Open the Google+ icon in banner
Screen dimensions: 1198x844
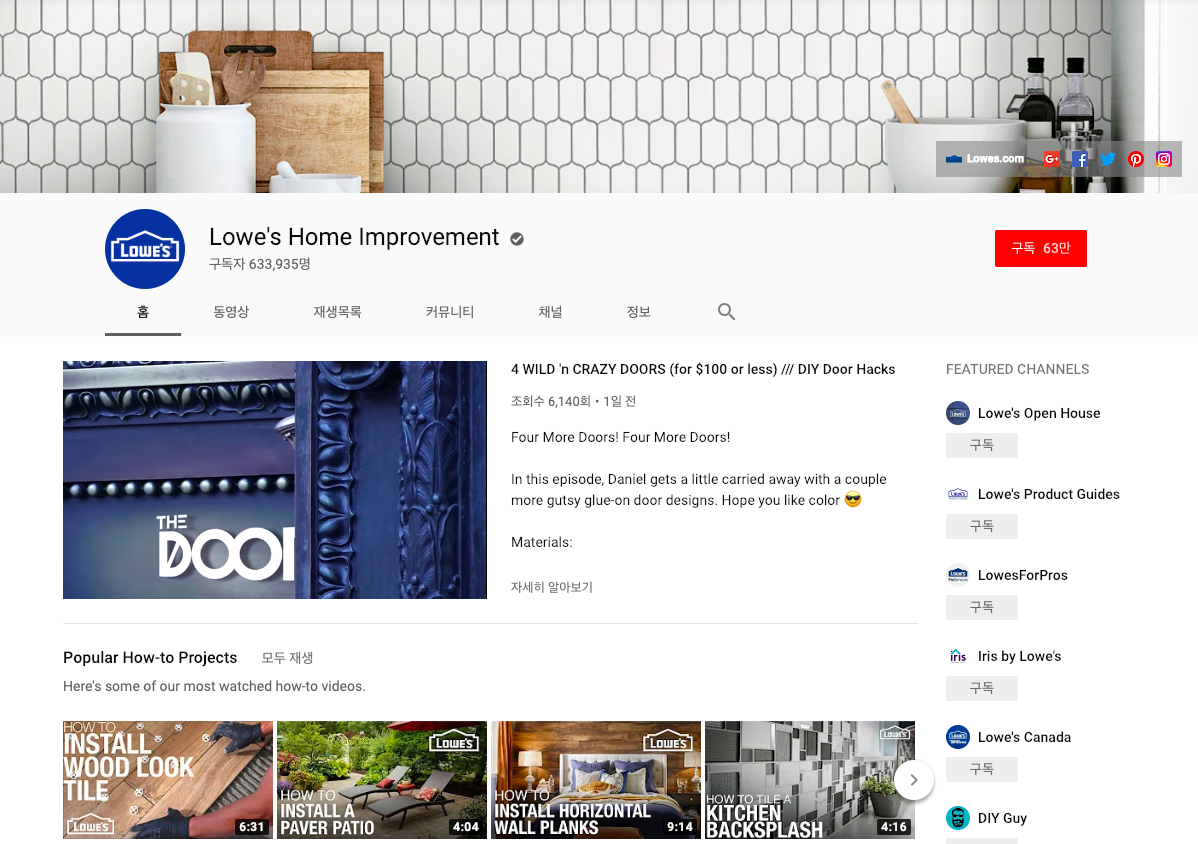pyautogui.click(x=1051, y=159)
